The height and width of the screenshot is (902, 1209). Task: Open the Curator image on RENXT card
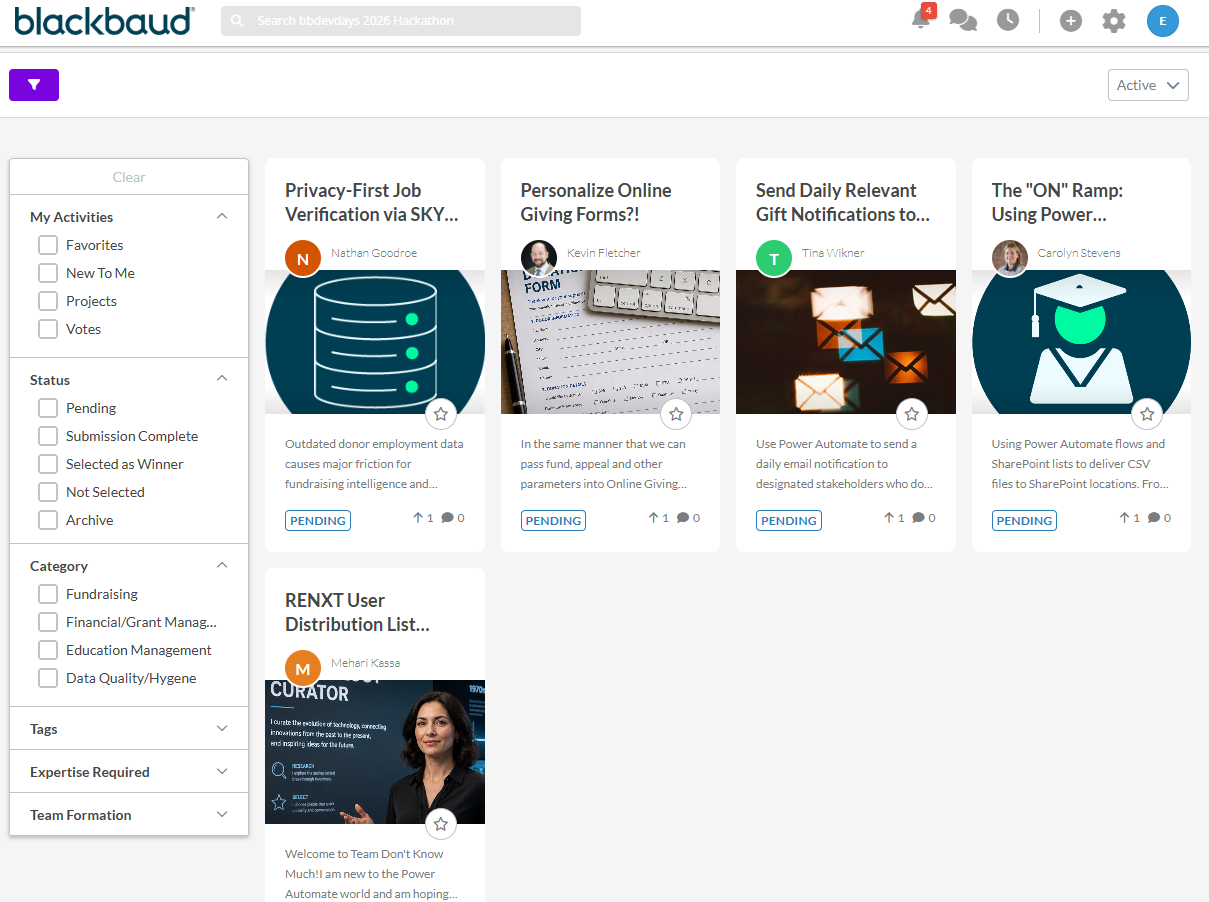coord(375,752)
